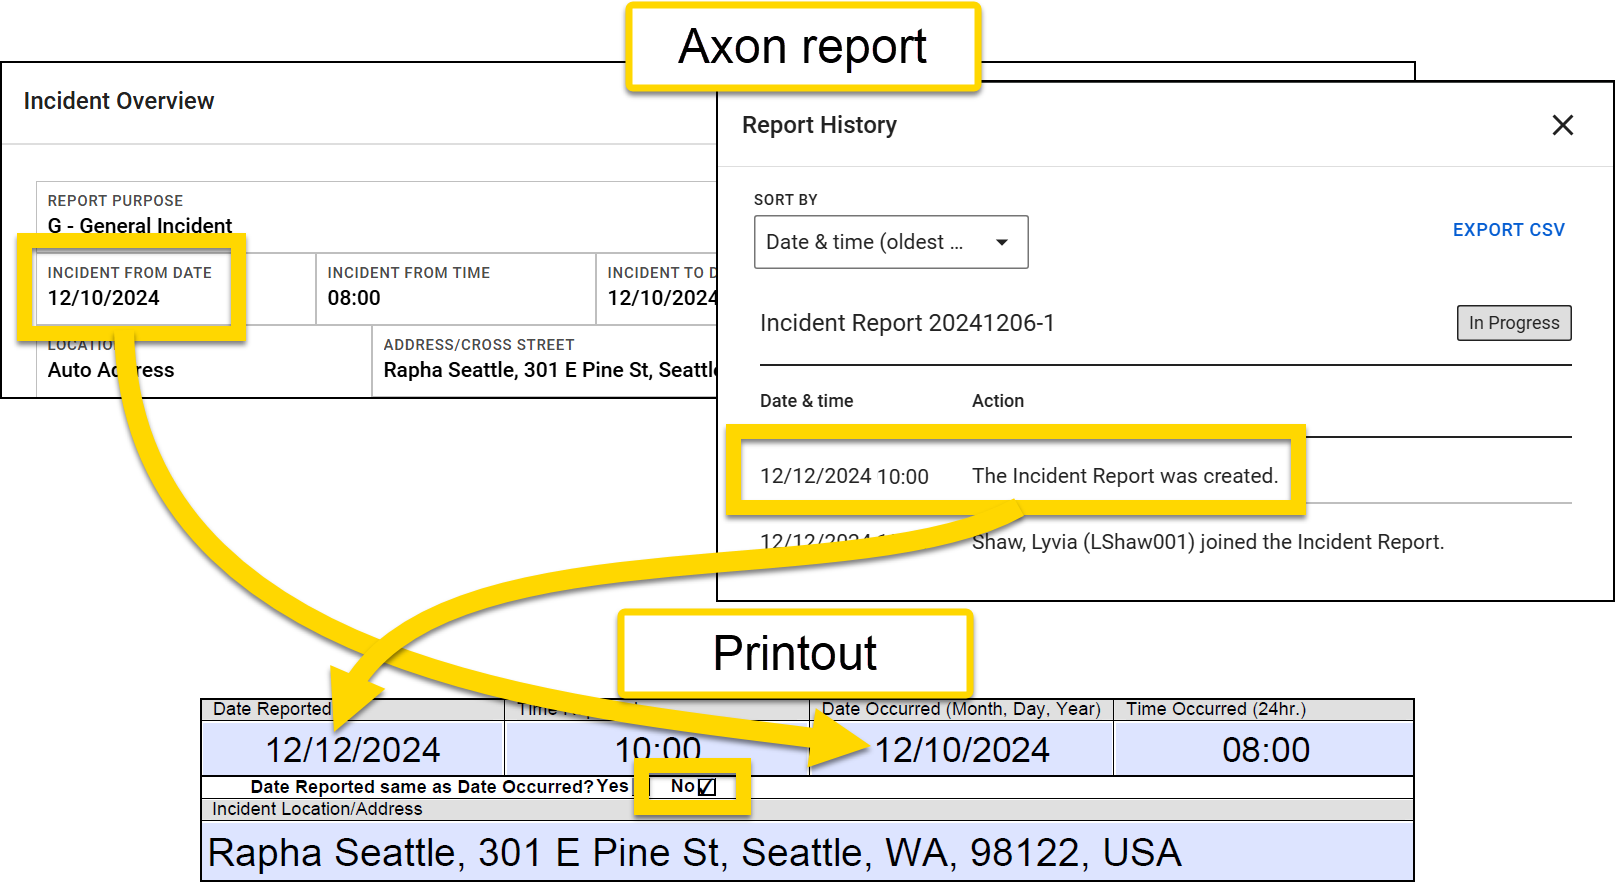Open the Sort By dropdown
Screen dimensions: 1615x882
[x=890, y=242]
